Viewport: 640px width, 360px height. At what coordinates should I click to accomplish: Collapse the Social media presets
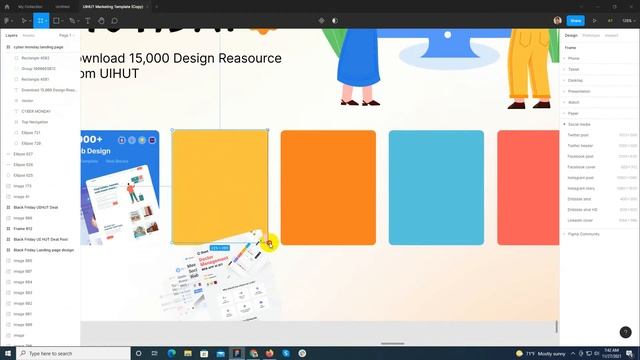click(579, 124)
